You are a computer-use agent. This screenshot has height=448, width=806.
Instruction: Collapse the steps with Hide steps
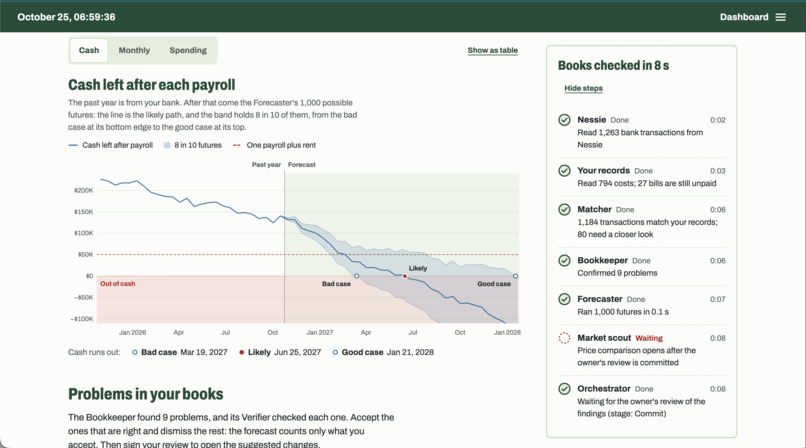pyautogui.click(x=583, y=88)
